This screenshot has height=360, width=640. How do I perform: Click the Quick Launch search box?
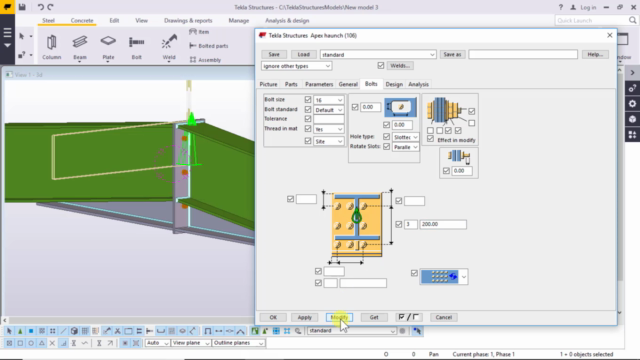(x=592, y=20)
